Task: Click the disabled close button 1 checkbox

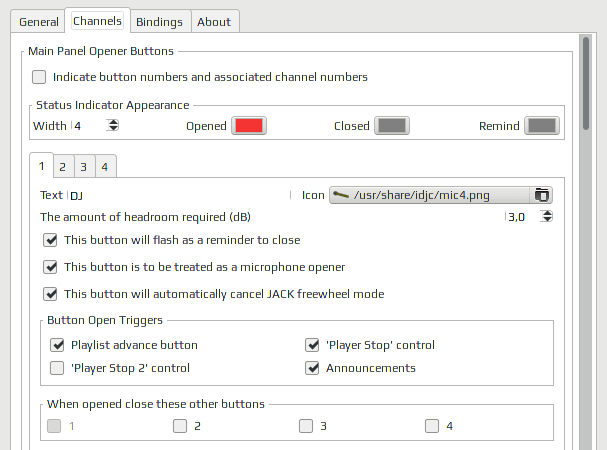Action: coord(54,426)
